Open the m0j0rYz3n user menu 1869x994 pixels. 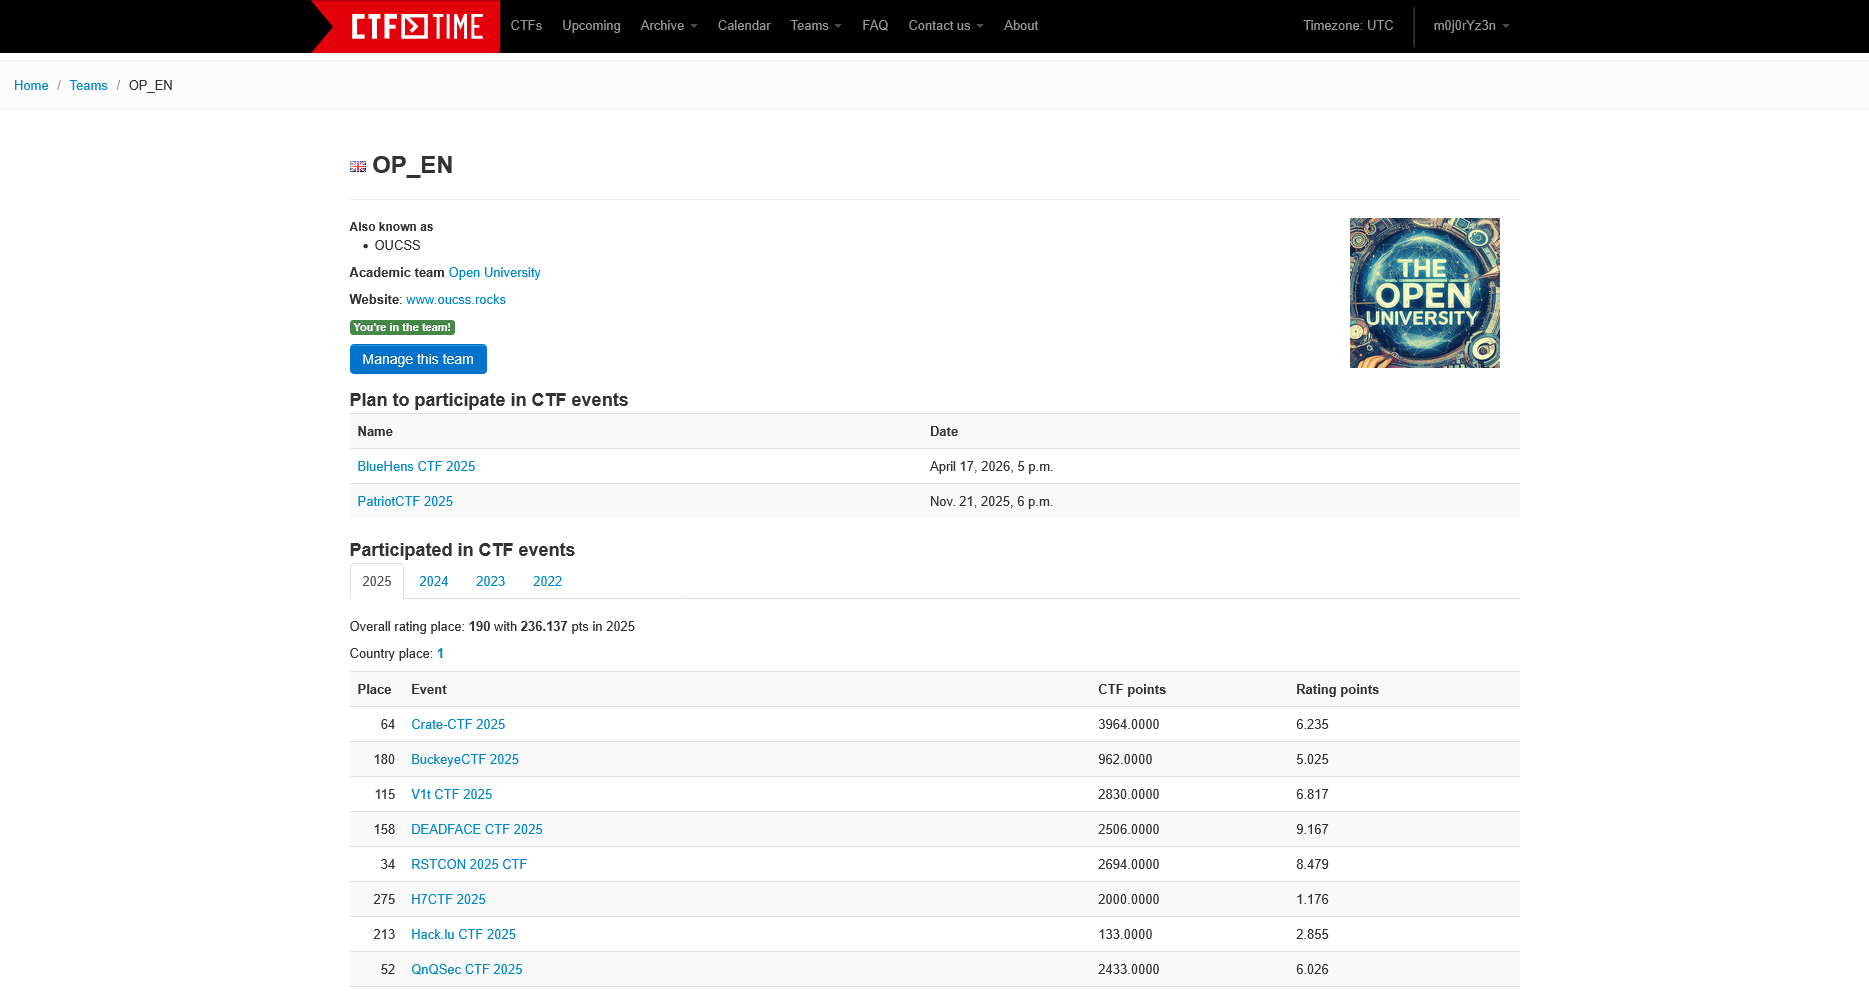point(1470,26)
